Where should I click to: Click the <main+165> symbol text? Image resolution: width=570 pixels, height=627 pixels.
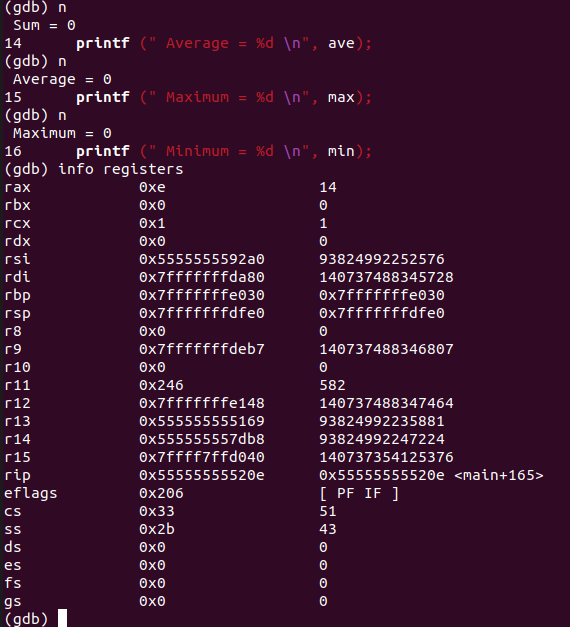[499, 475]
